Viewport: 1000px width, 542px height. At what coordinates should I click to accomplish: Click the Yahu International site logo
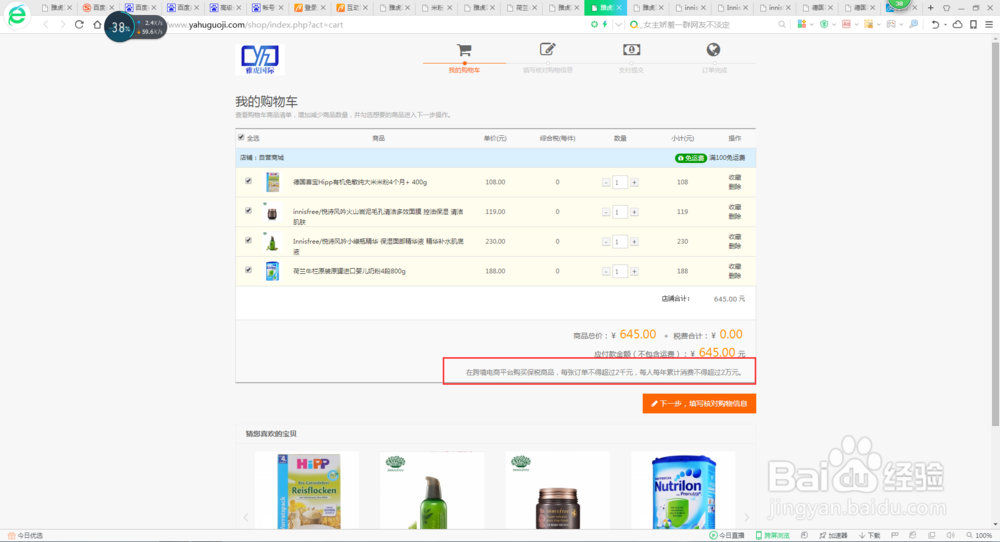tap(260, 60)
